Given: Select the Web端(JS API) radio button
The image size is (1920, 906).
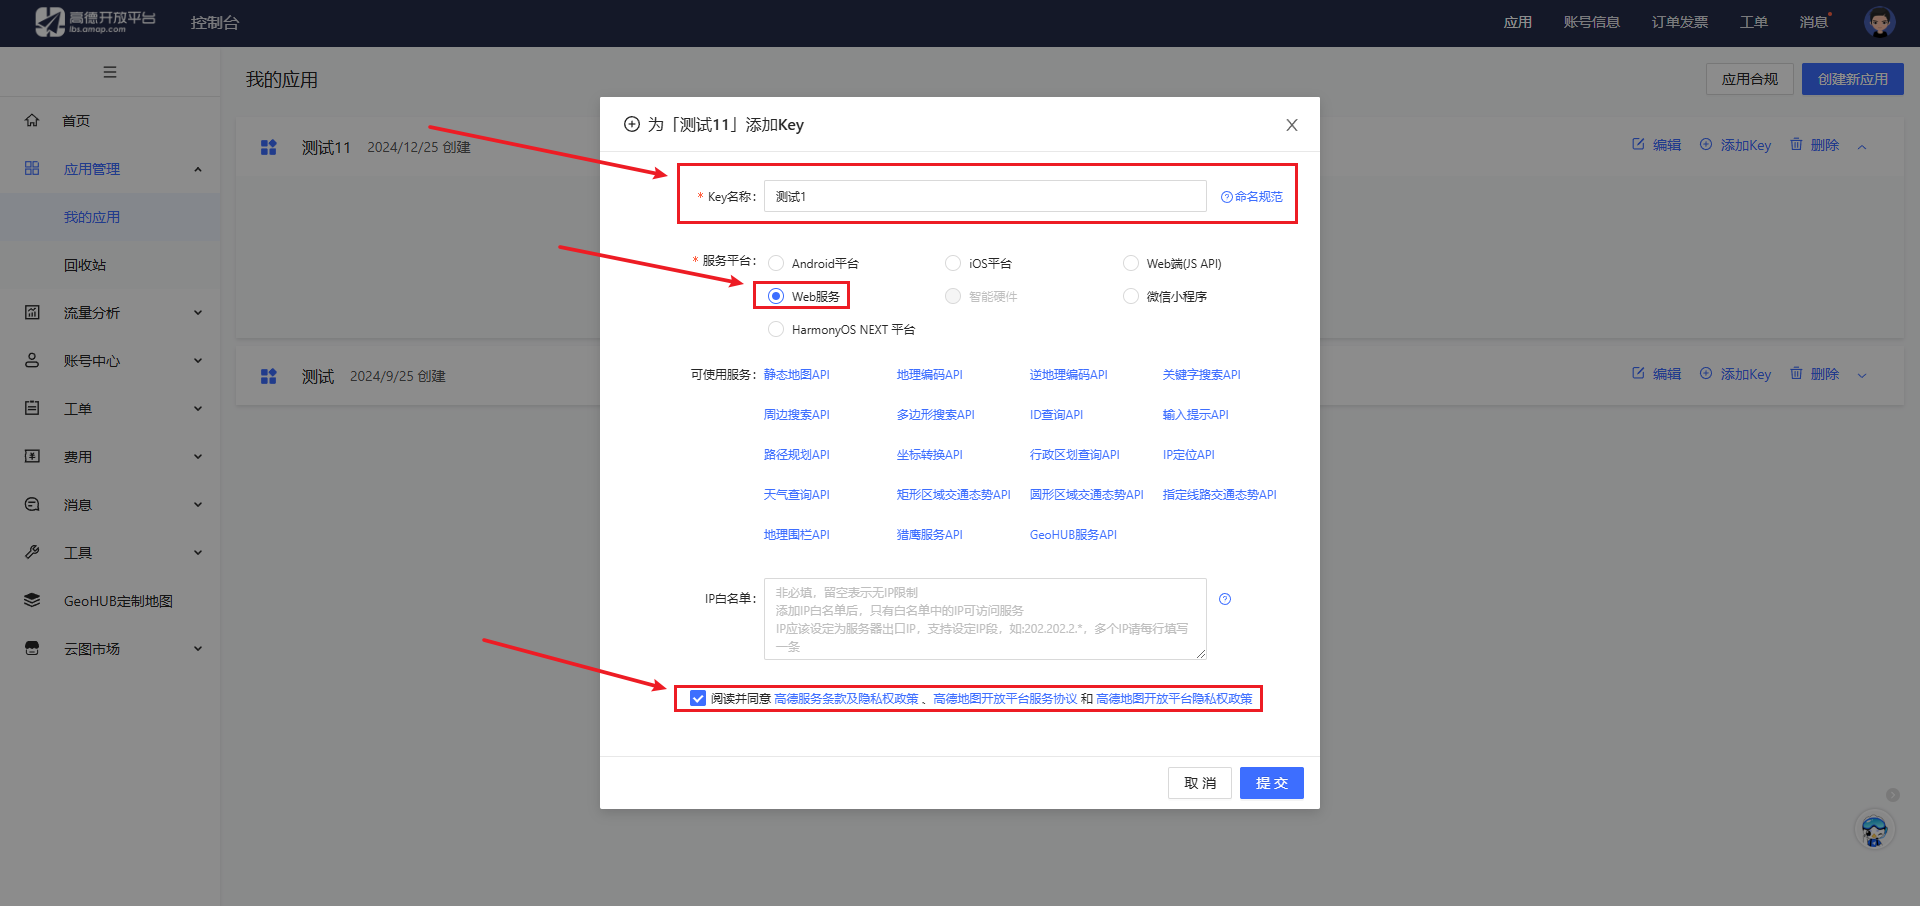Looking at the screenshot, I should pos(1131,263).
